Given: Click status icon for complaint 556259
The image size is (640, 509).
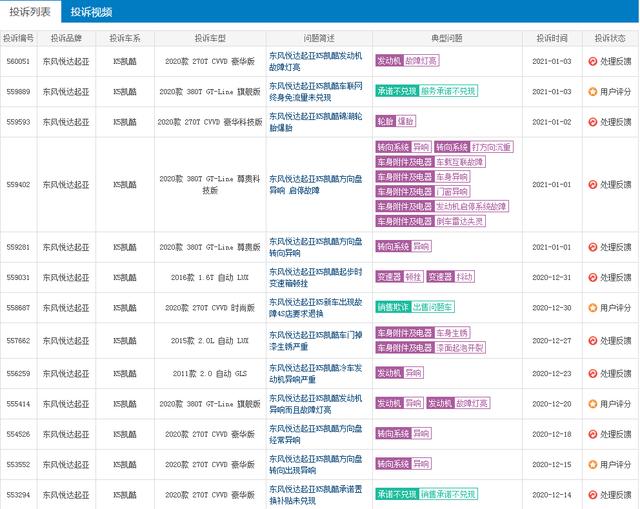Looking at the screenshot, I should point(593,373).
